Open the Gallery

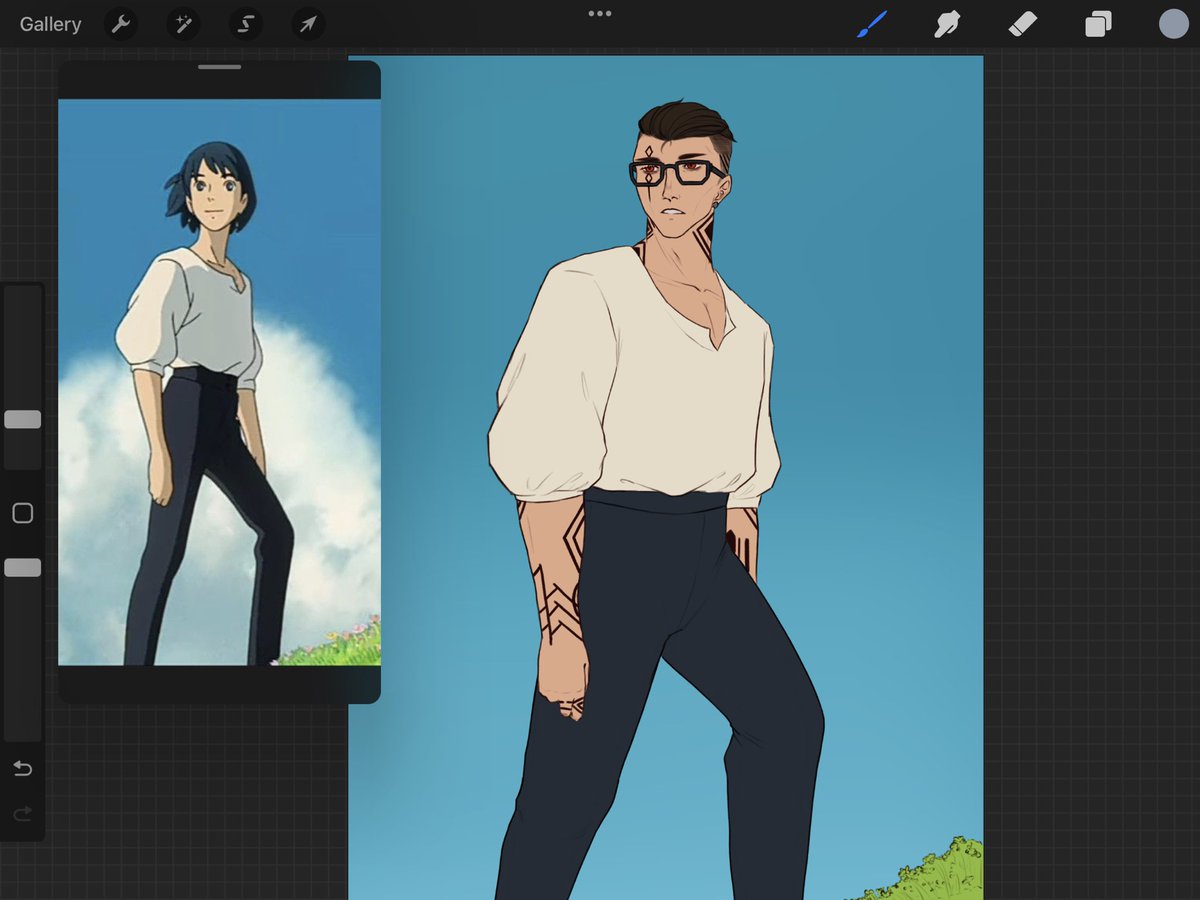(50, 24)
